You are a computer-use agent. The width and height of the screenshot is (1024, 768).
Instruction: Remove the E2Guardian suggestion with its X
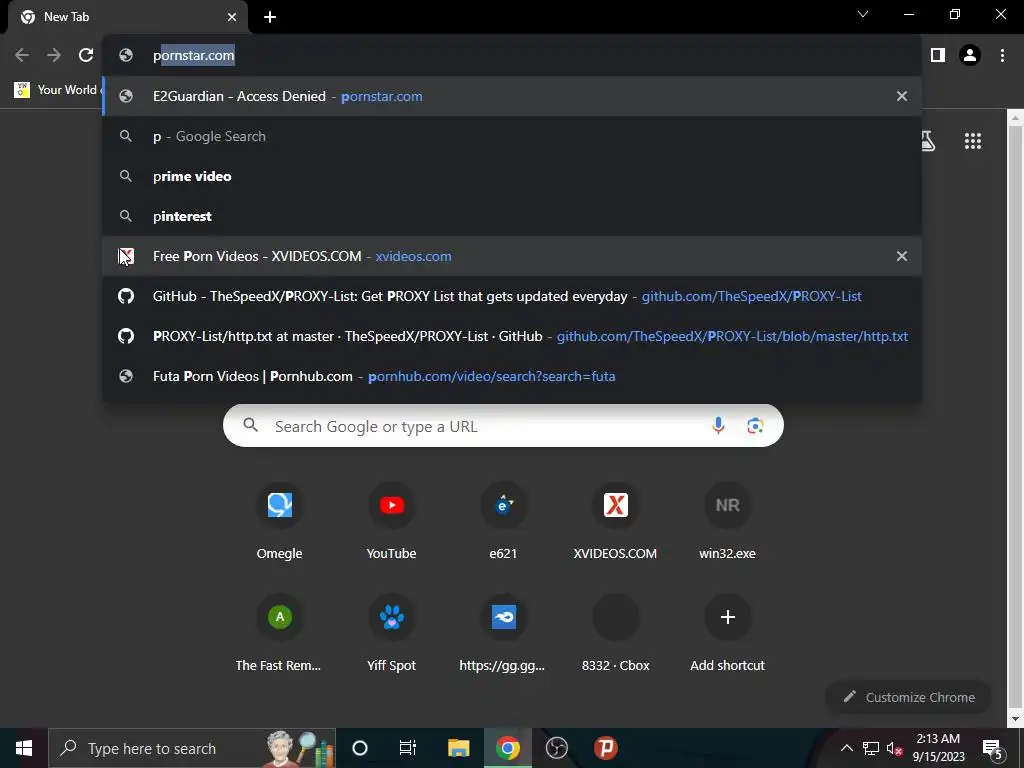pyautogui.click(x=902, y=97)
